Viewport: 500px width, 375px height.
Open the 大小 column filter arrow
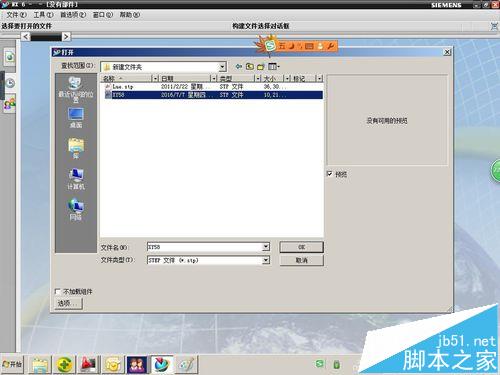(x=287, y=78)
